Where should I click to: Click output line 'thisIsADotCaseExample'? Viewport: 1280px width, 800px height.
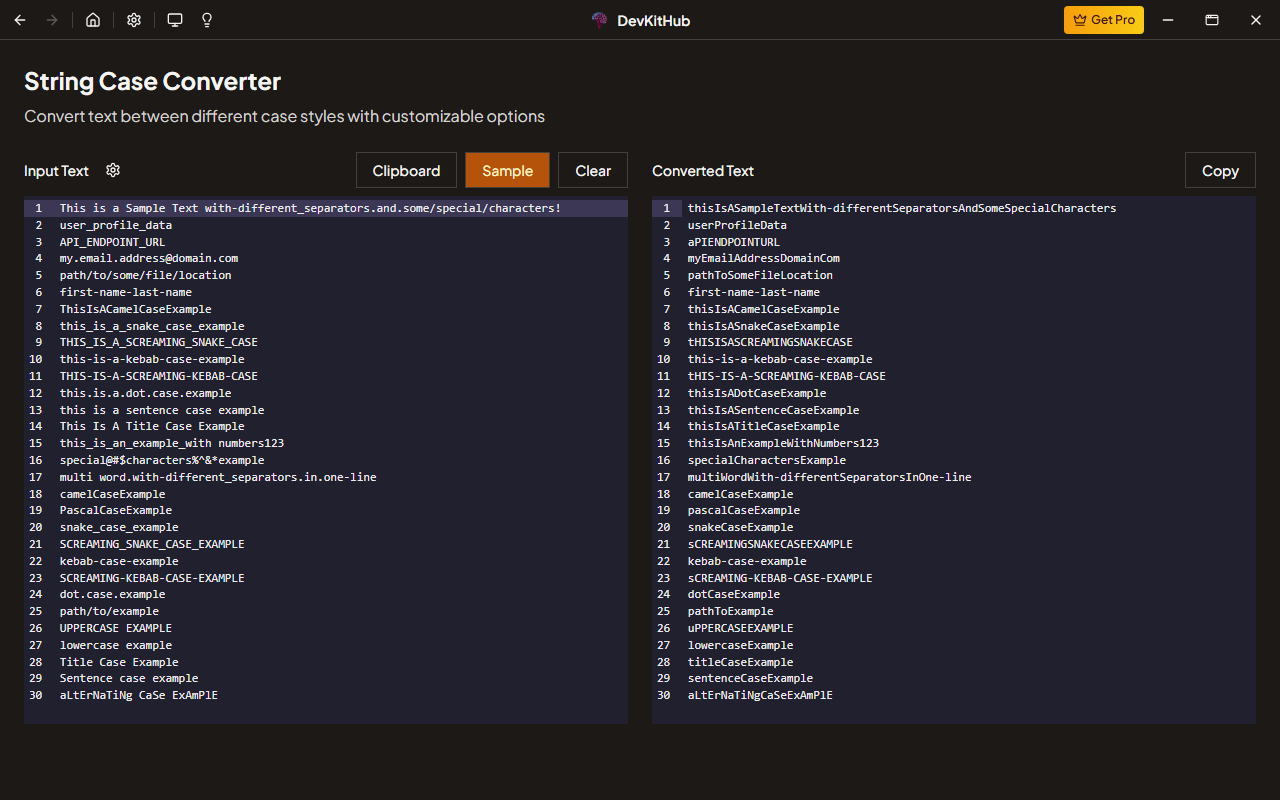pyautogui.click(x=757, y=393)
